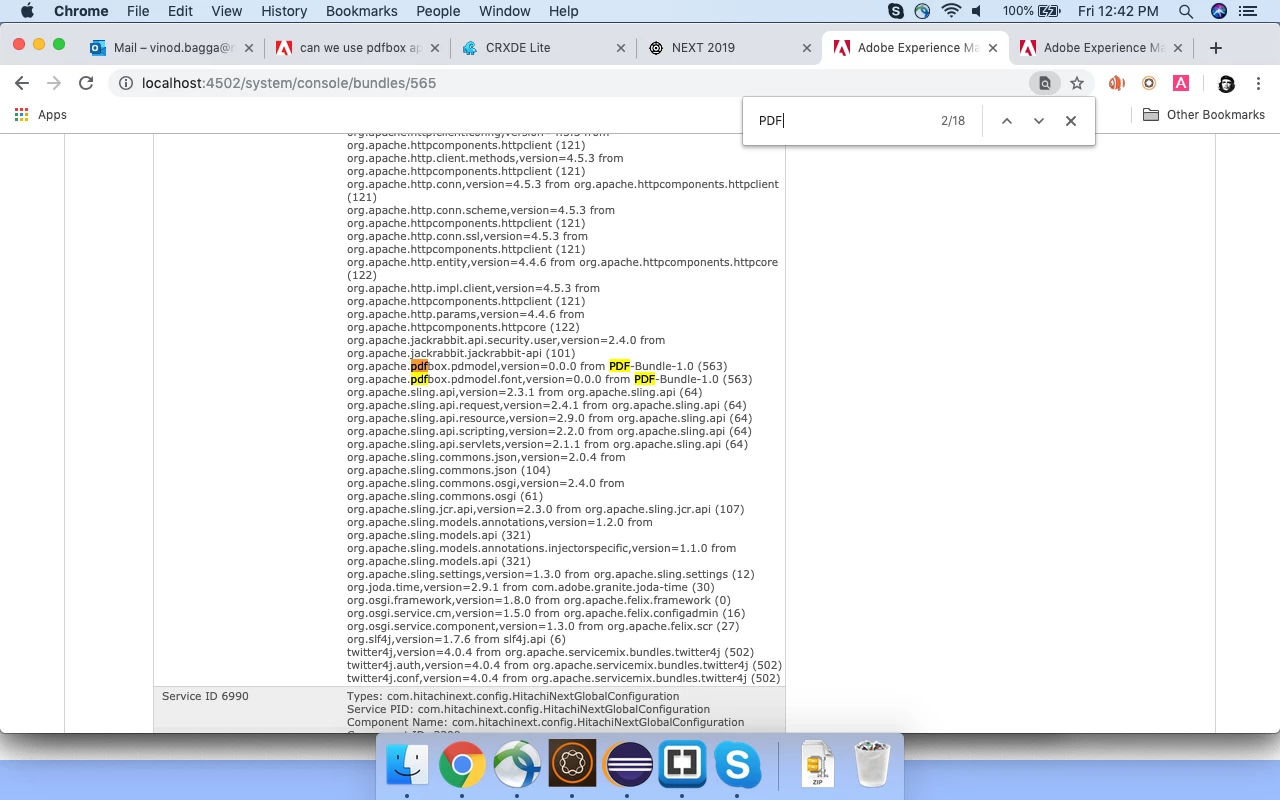The image size is (1280, 800).
Task: Close the CRXDE Lite tab
Action: click(621, 48)
